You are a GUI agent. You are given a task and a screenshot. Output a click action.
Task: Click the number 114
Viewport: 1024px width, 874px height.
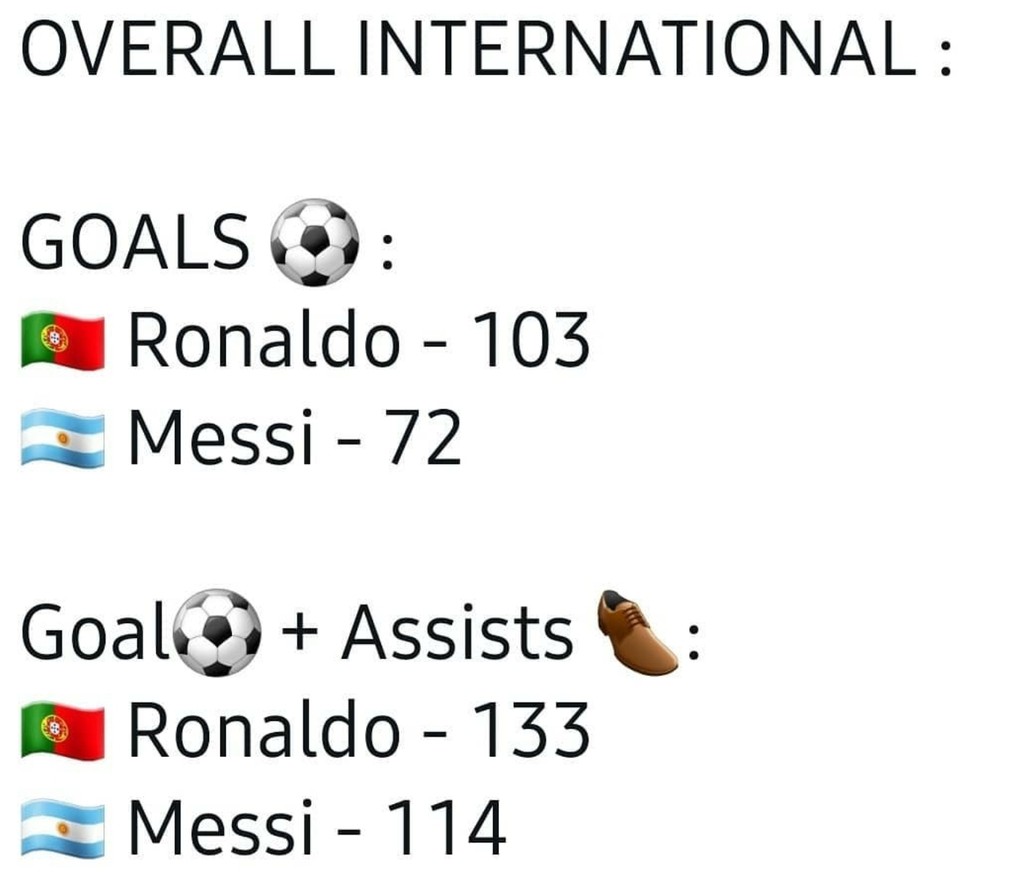(446, 827)
